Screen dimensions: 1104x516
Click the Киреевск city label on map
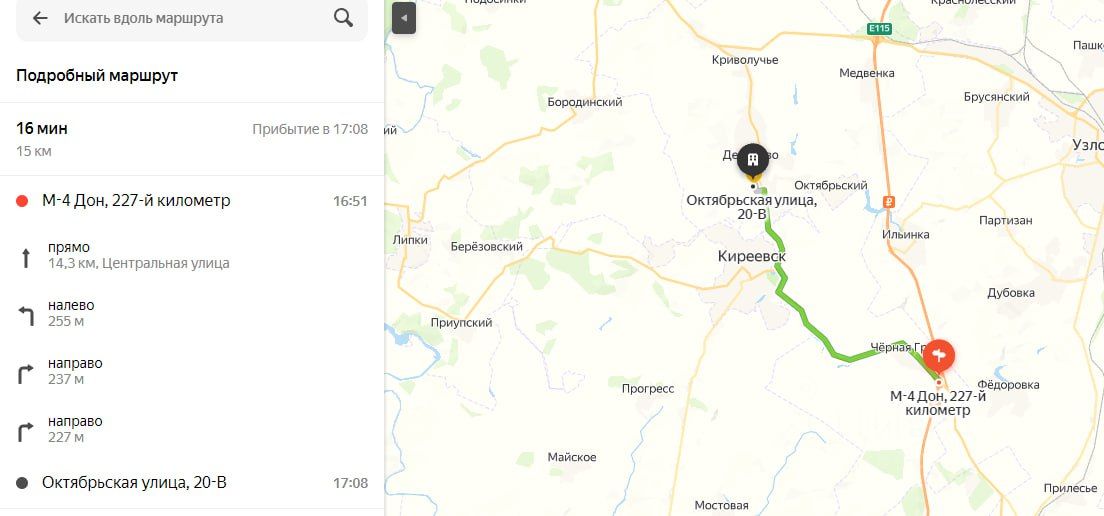coord(751,257)
